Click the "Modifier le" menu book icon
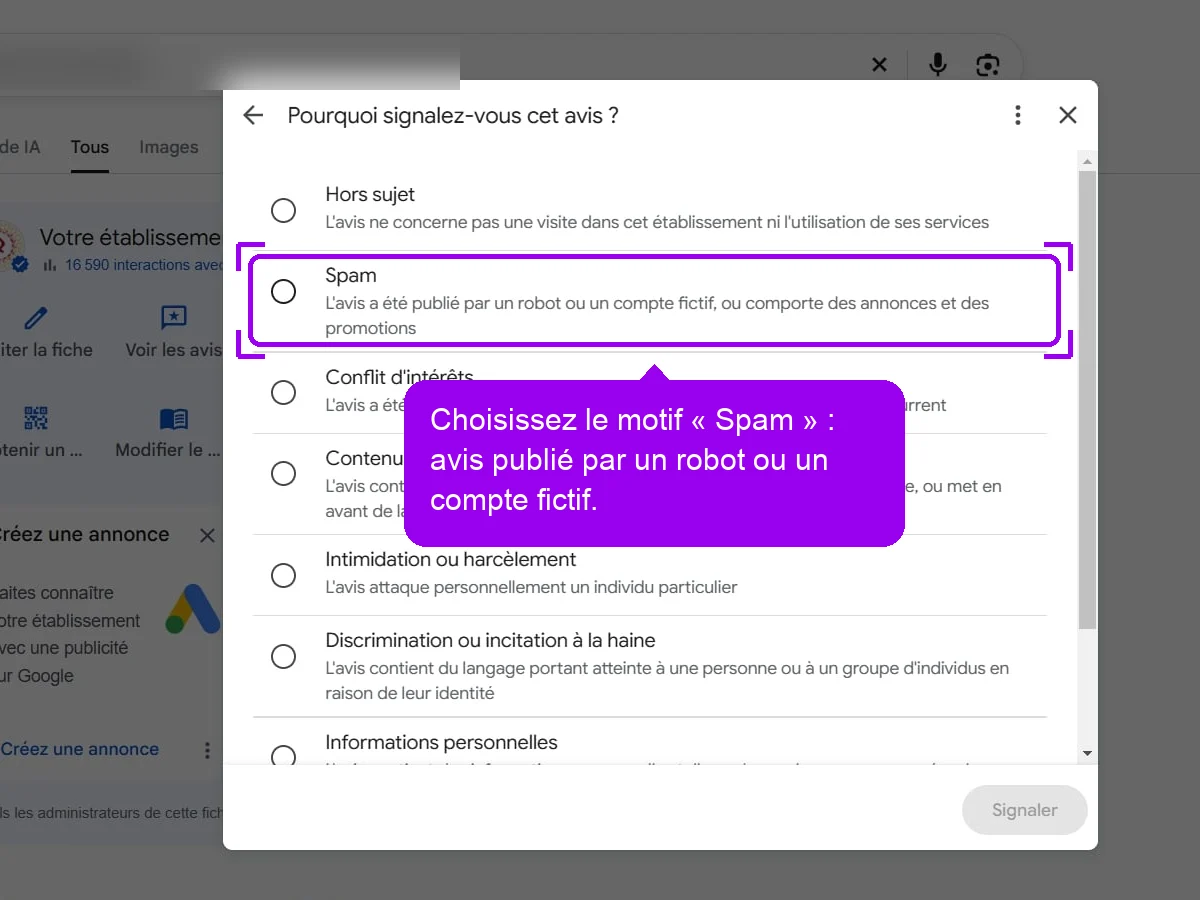The image size is (1200, 900). 174,418
